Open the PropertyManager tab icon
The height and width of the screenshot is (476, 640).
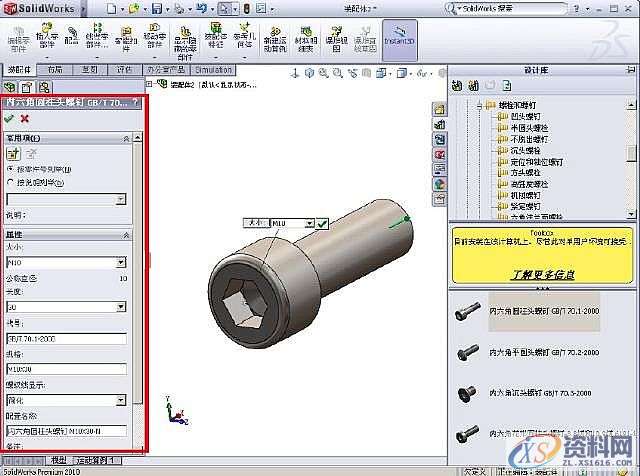[27, 87]
